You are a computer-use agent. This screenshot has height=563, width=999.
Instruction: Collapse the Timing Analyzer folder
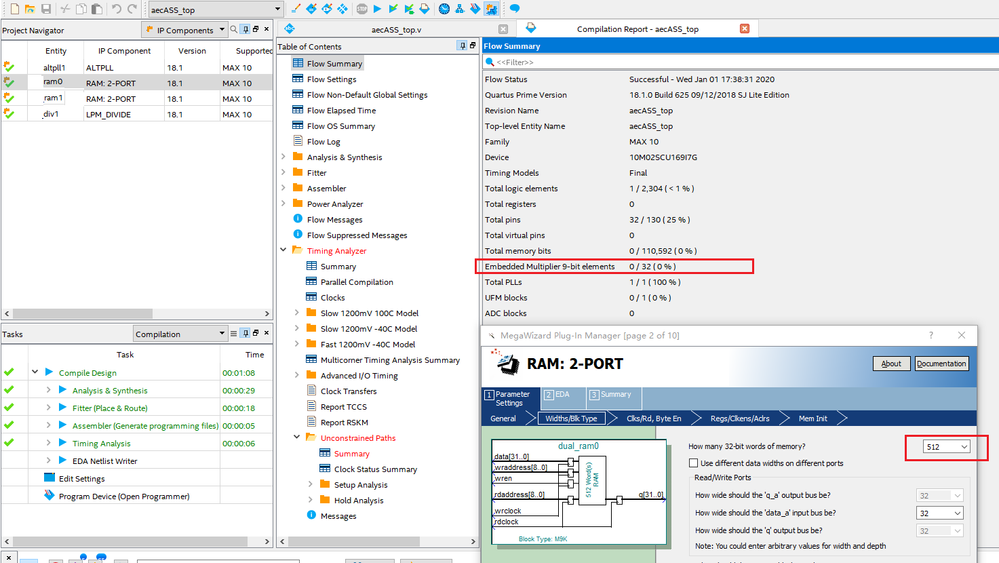[x=284, y=250]
